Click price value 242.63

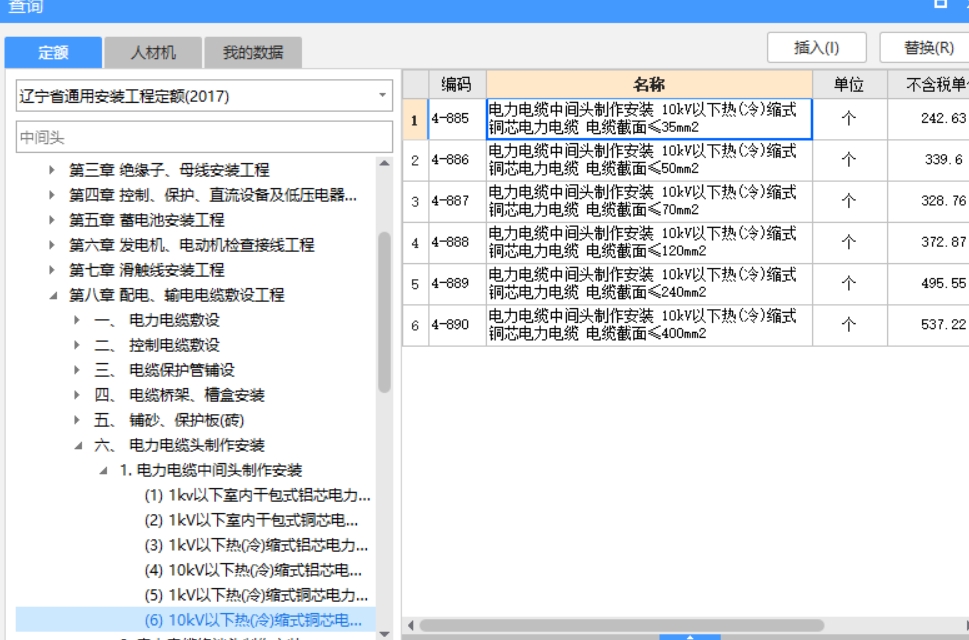click(x=943, y=118)
